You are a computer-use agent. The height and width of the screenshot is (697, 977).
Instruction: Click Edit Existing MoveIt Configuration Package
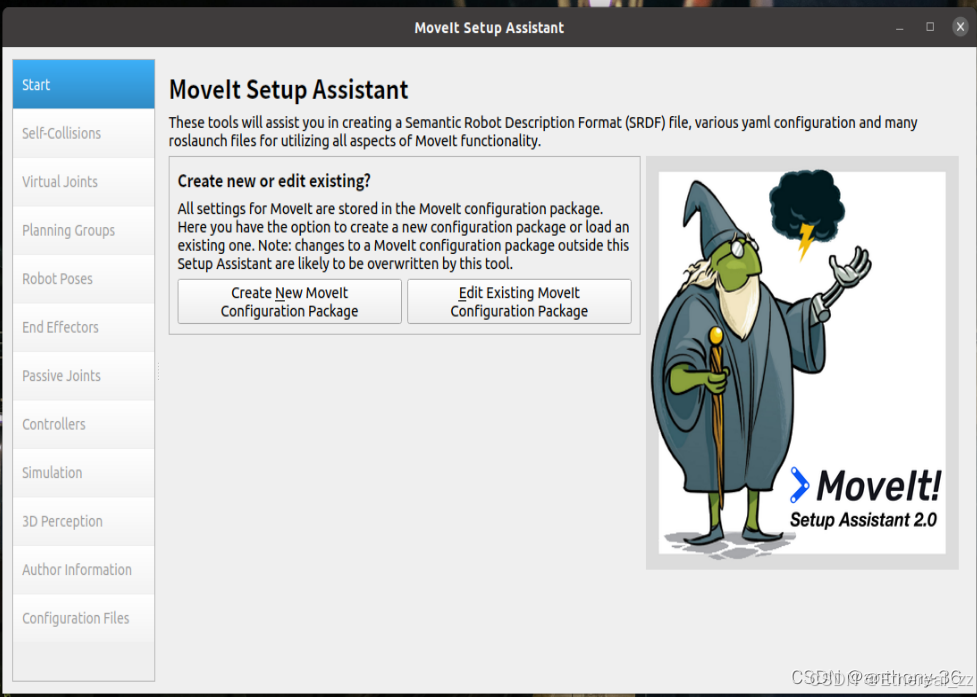tap(518, 301)
